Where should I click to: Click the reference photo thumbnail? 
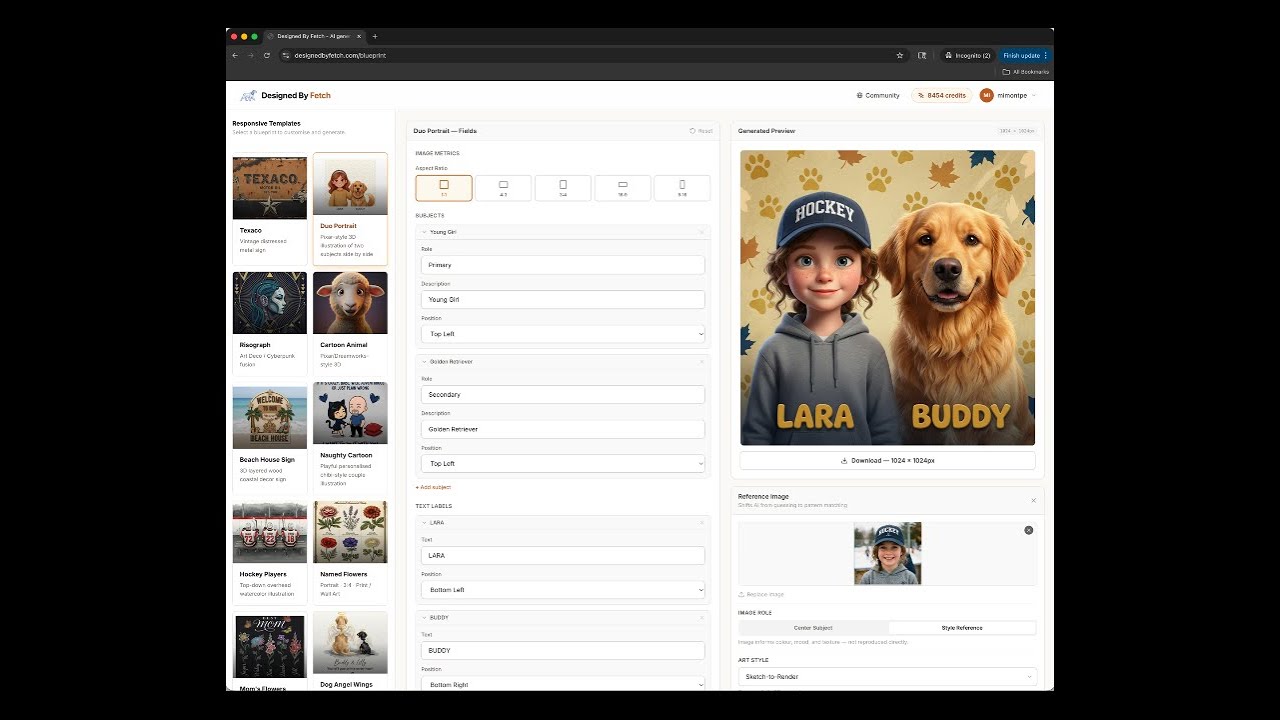tap(887, 553)
